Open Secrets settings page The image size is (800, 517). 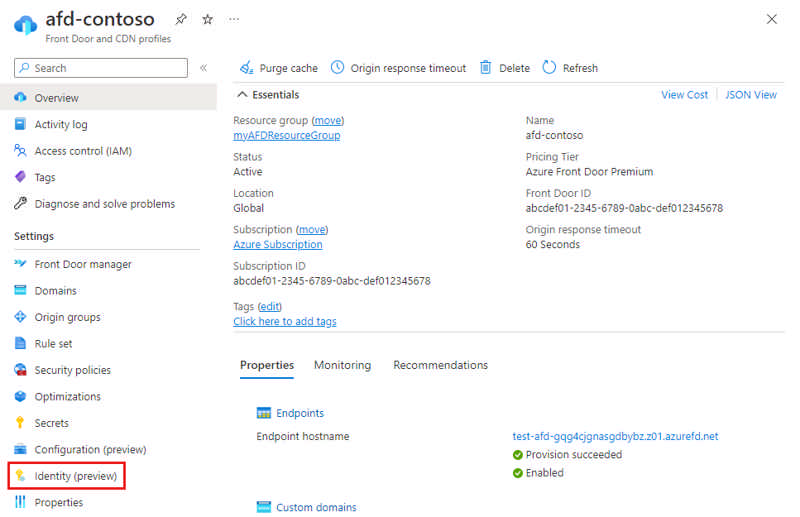click(x=52, y=423)
